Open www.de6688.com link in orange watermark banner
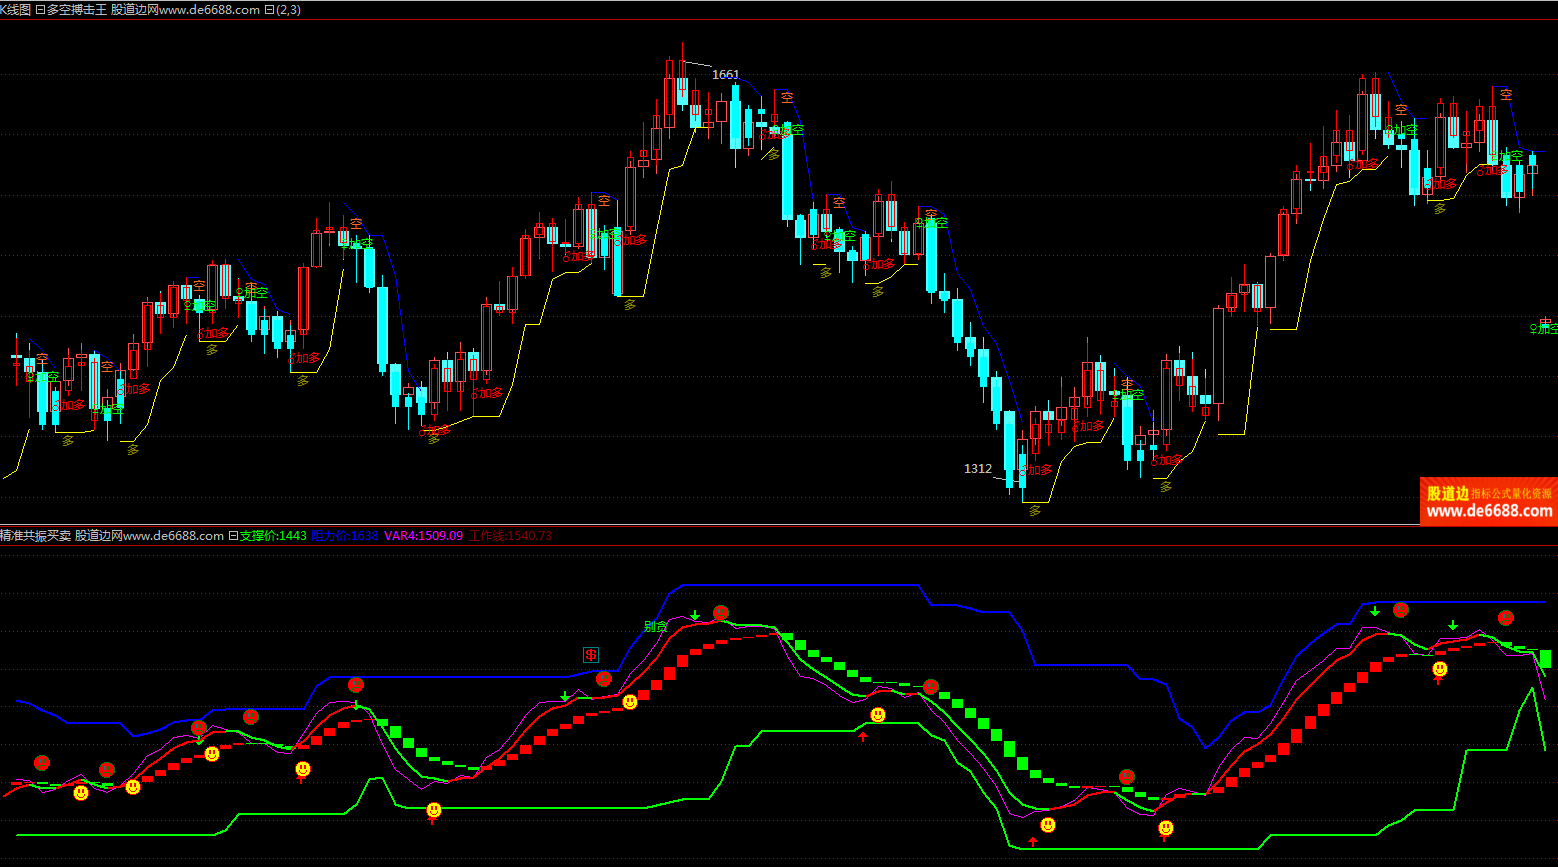1558x867 pixels. 1489,511
